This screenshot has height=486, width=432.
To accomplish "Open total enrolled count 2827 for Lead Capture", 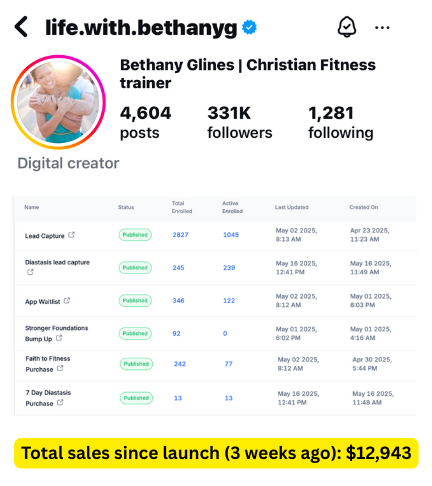I will [180, 235].
